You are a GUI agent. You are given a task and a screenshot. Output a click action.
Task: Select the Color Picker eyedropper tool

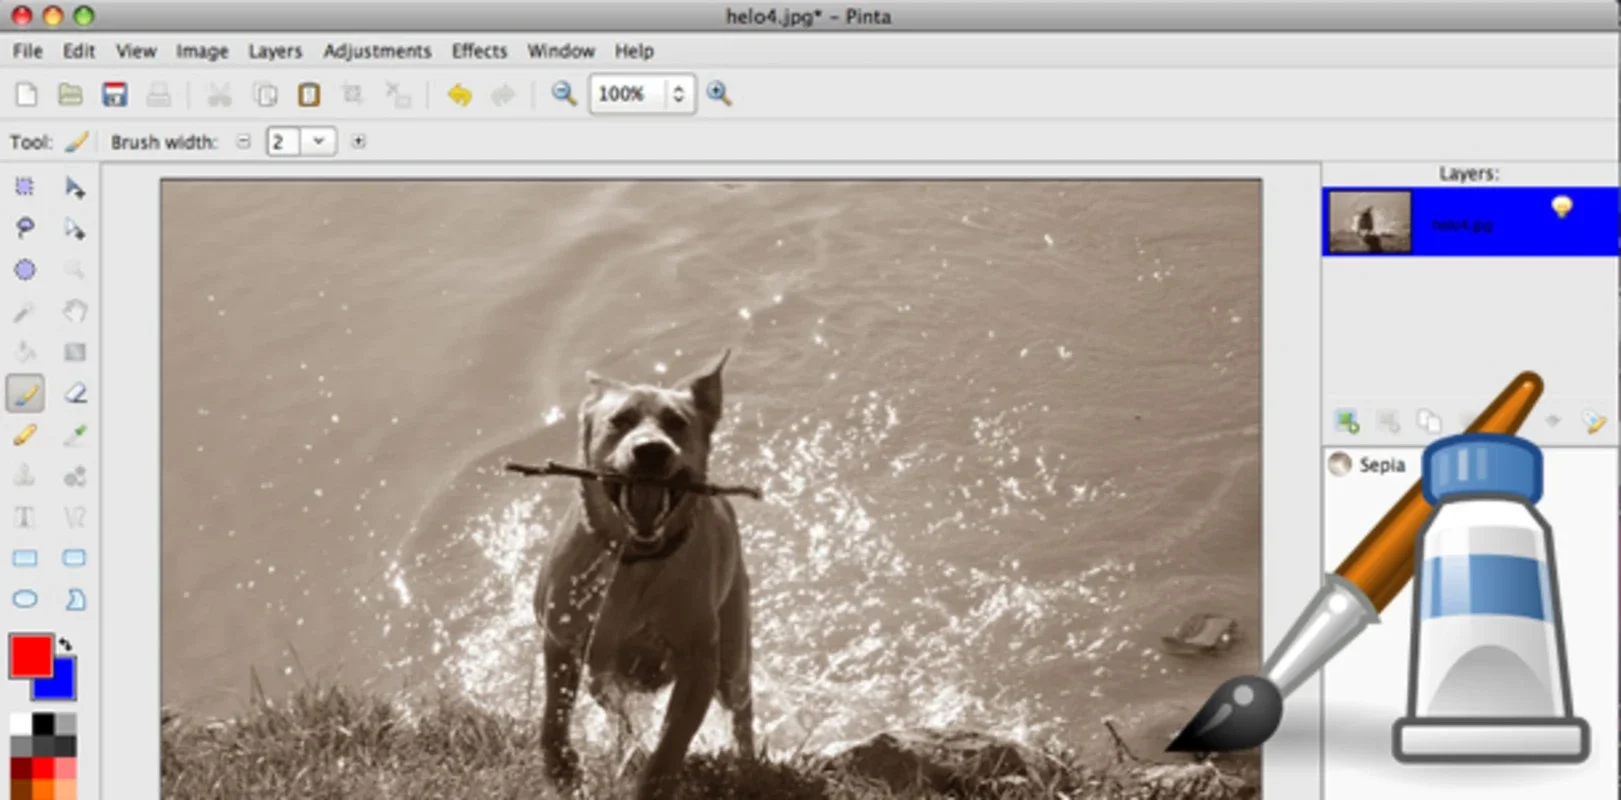[x=75, y=435]
